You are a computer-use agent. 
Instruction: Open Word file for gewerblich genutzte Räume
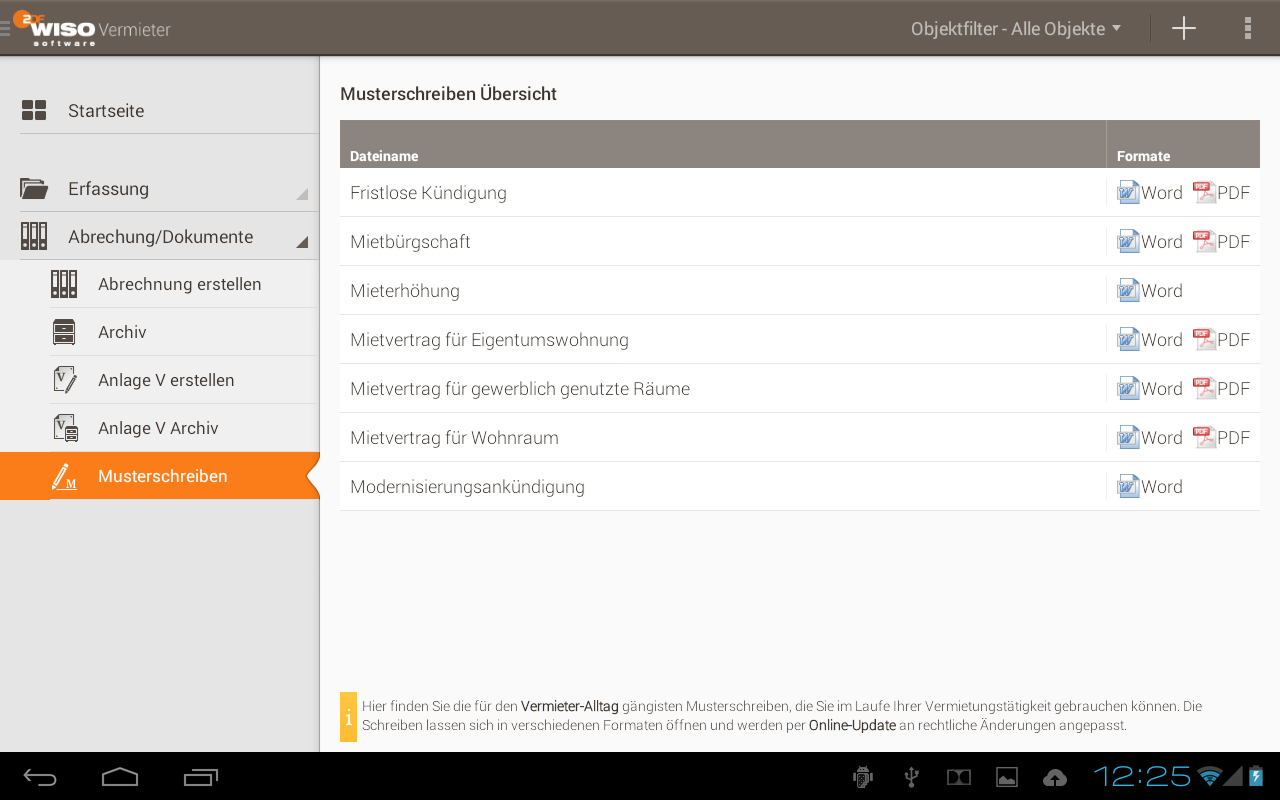pos(1150,389)
